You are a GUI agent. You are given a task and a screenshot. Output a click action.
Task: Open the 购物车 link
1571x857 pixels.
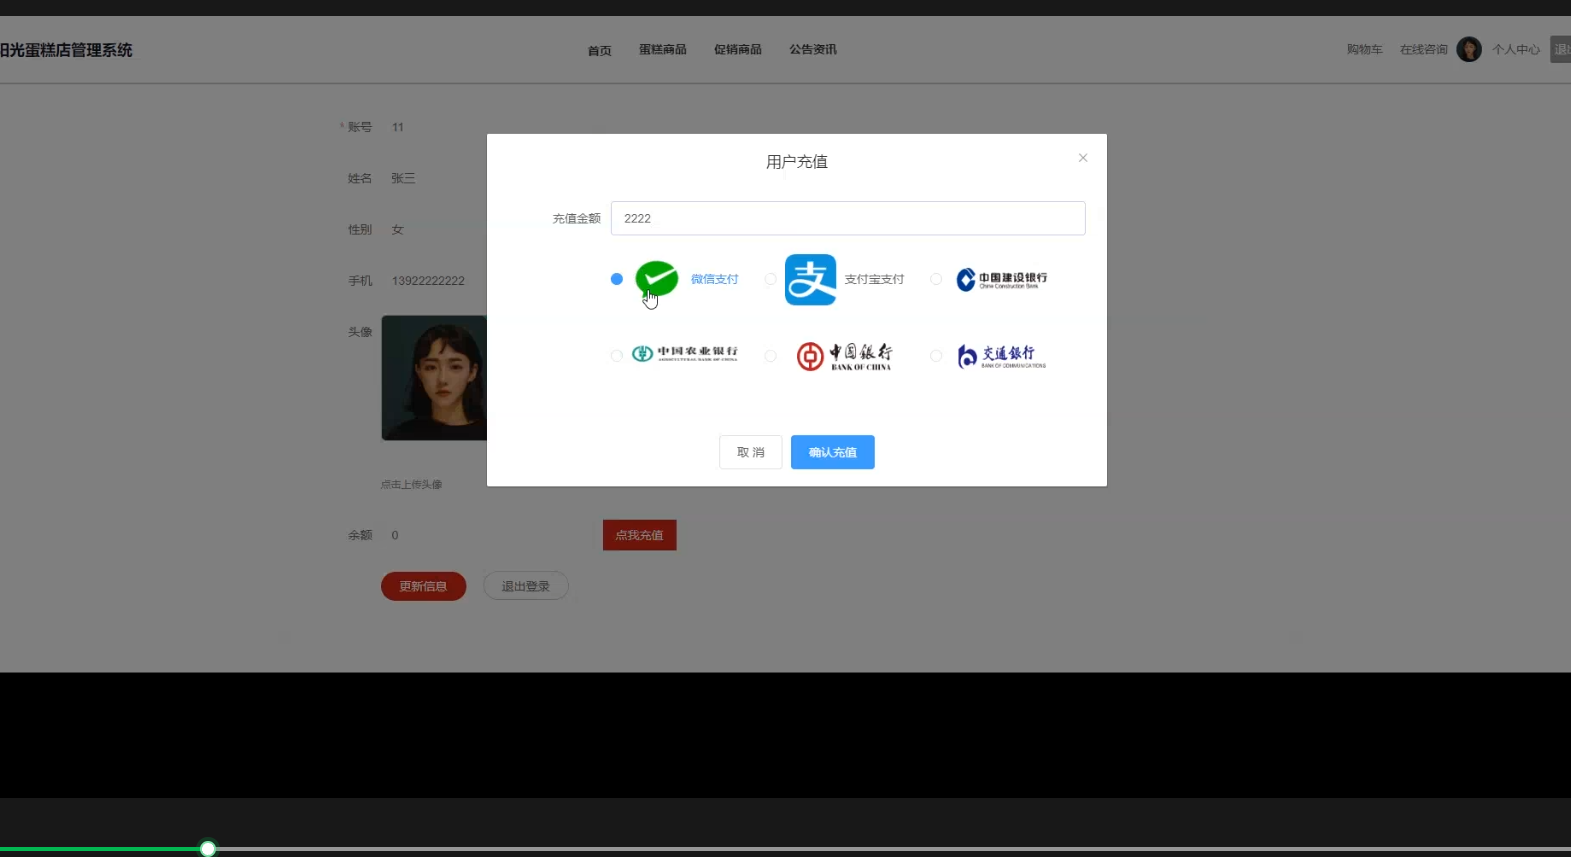point(1364,49)
